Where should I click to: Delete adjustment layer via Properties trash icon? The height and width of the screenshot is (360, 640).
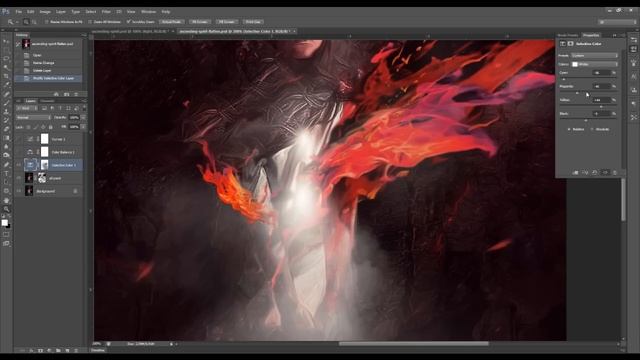click(x=615, y=173)
